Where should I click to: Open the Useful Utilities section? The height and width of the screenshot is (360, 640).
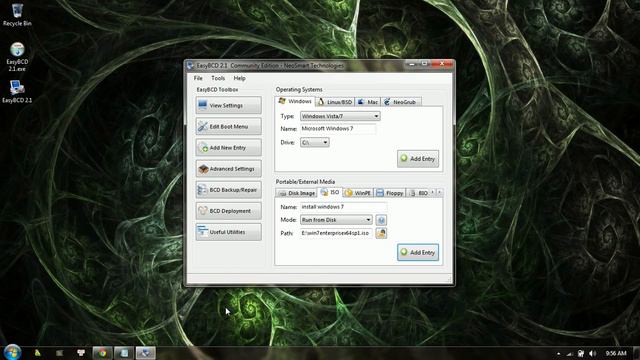(x=229, y=232)
